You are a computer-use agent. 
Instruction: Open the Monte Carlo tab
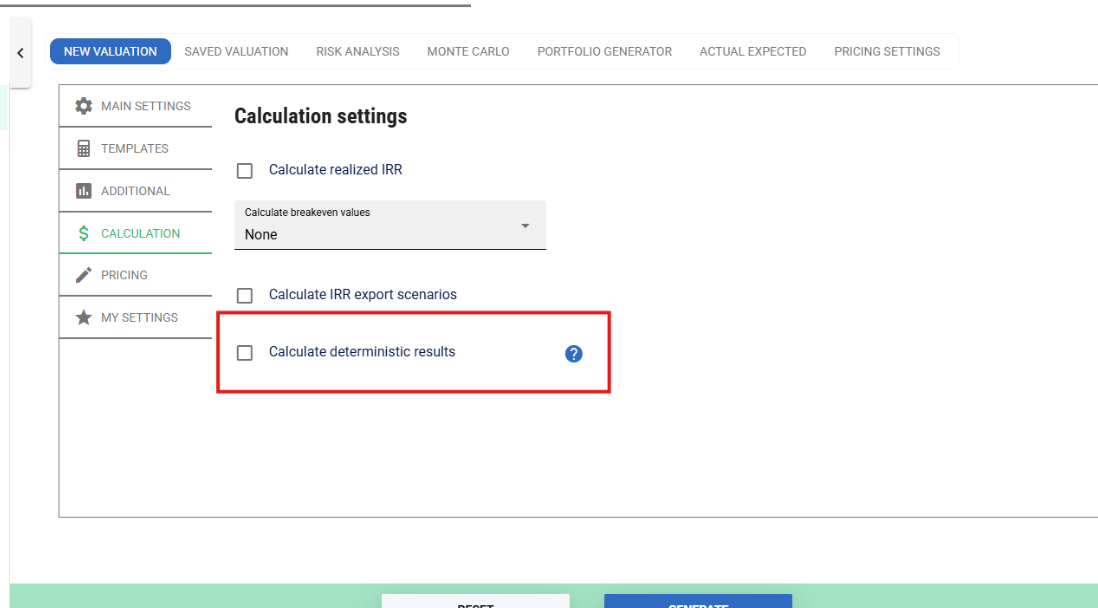coord(468,52)
